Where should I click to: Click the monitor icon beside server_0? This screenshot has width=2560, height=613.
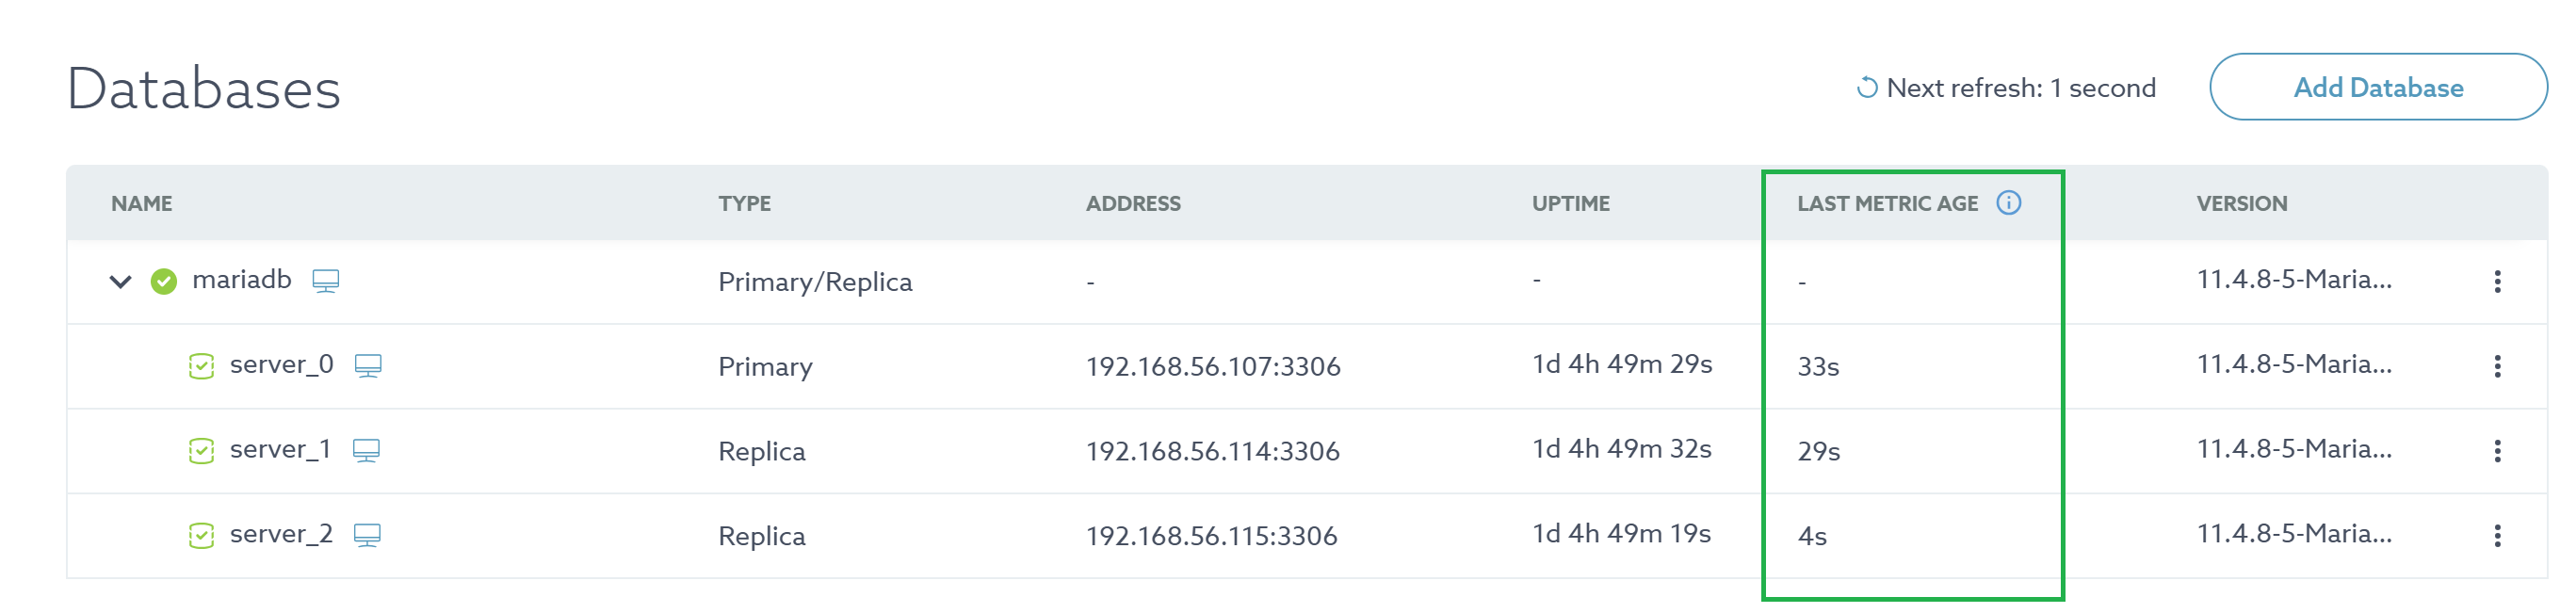point(368,366)
